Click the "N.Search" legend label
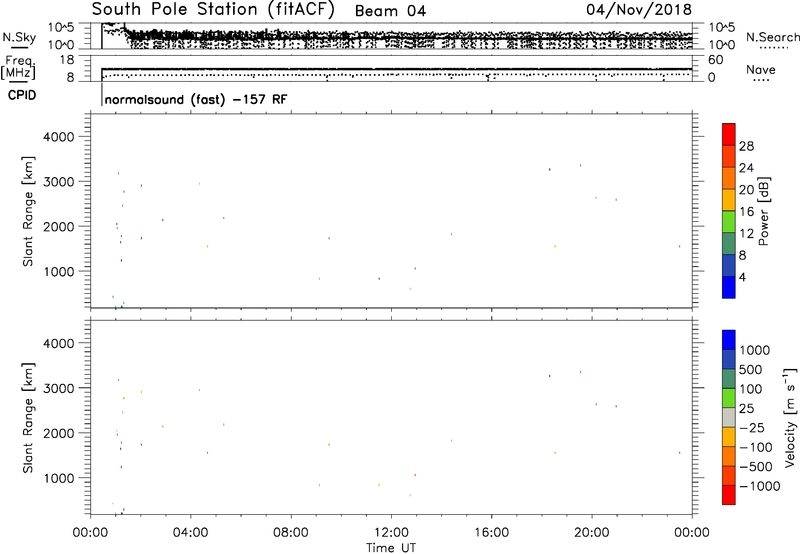 (x=772, y=37)
